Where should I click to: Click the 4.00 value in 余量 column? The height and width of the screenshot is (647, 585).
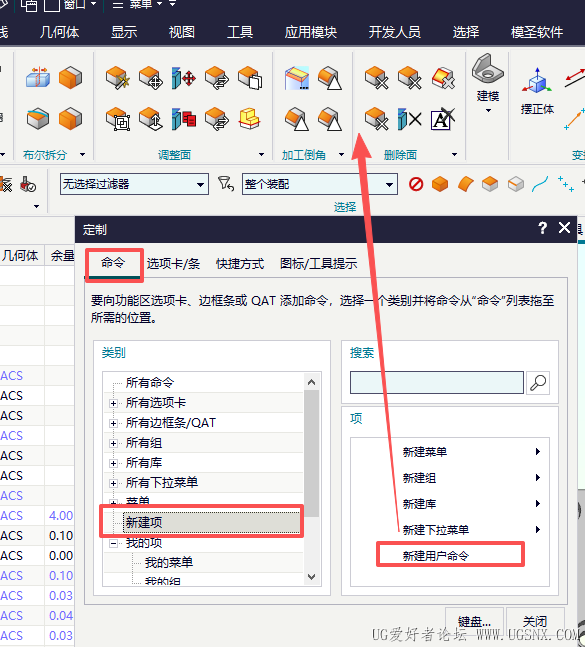point(61,516)
